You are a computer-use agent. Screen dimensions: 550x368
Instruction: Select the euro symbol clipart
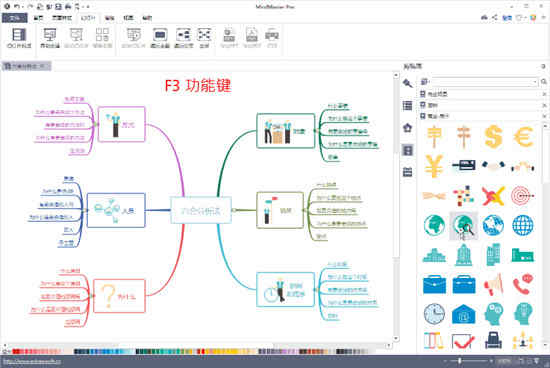point(523,137)
